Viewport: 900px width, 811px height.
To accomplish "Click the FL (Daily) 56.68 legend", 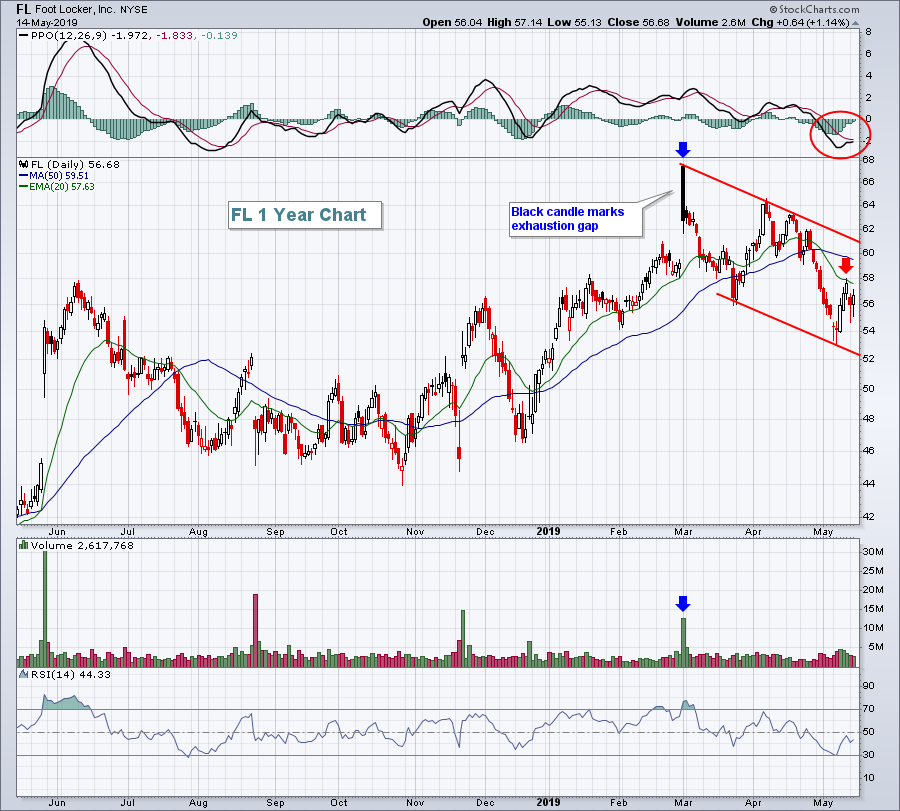I will (75, 164).
